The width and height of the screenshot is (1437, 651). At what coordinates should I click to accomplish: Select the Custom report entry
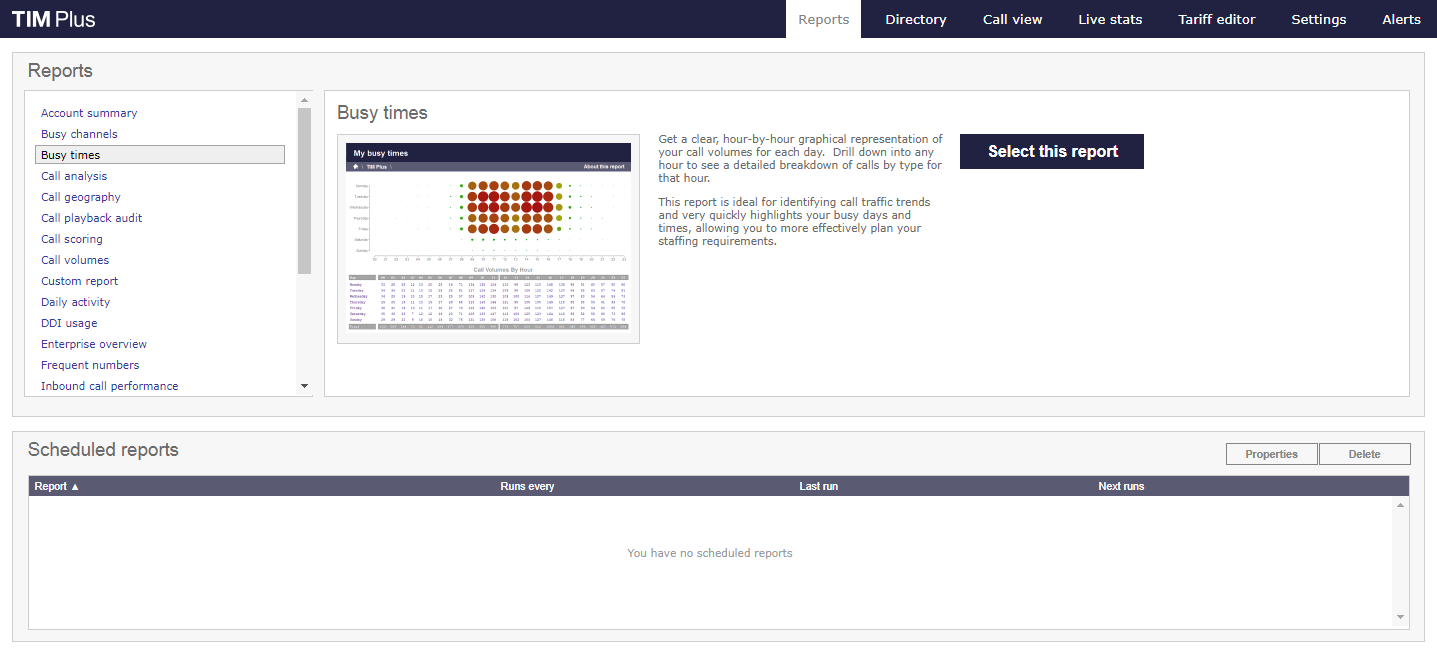pyautogui.click(x=79, y=281)
